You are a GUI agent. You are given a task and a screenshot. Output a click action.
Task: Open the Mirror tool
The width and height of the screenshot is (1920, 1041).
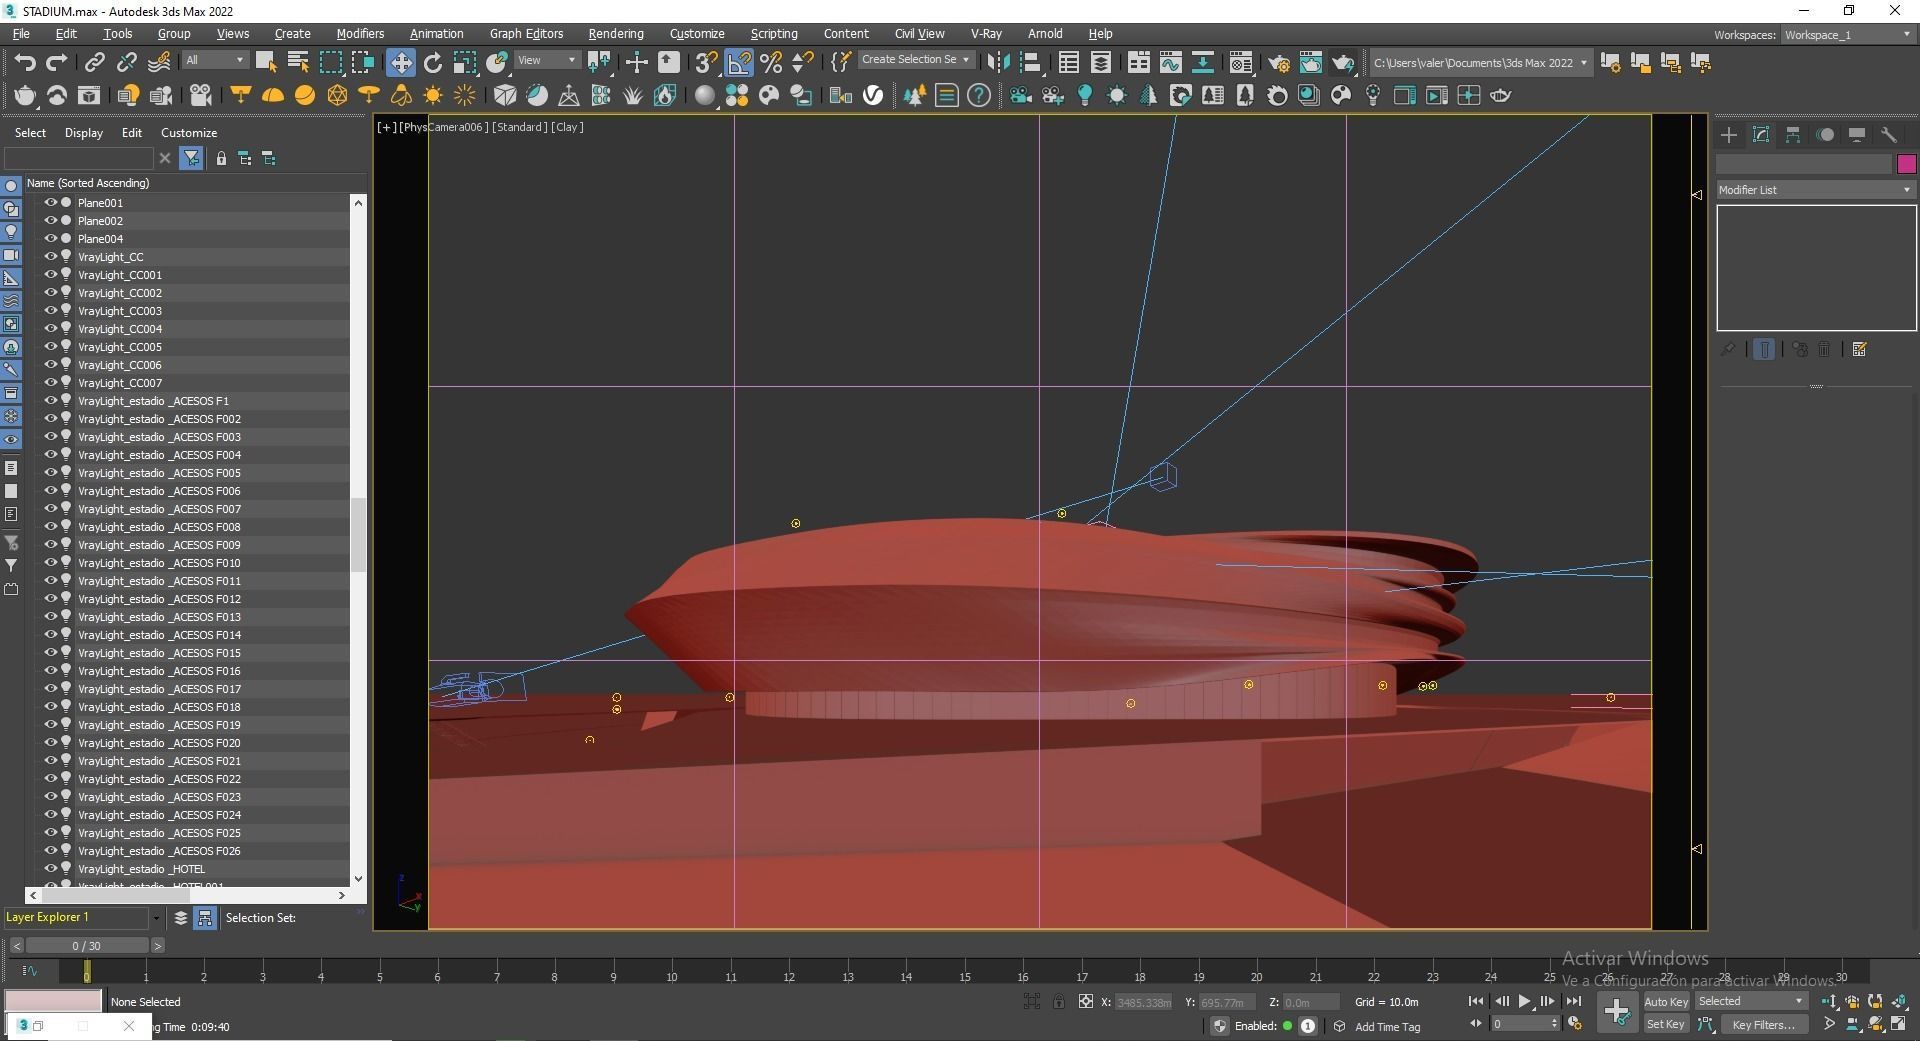pyautogui.click(x=998, y=63)
